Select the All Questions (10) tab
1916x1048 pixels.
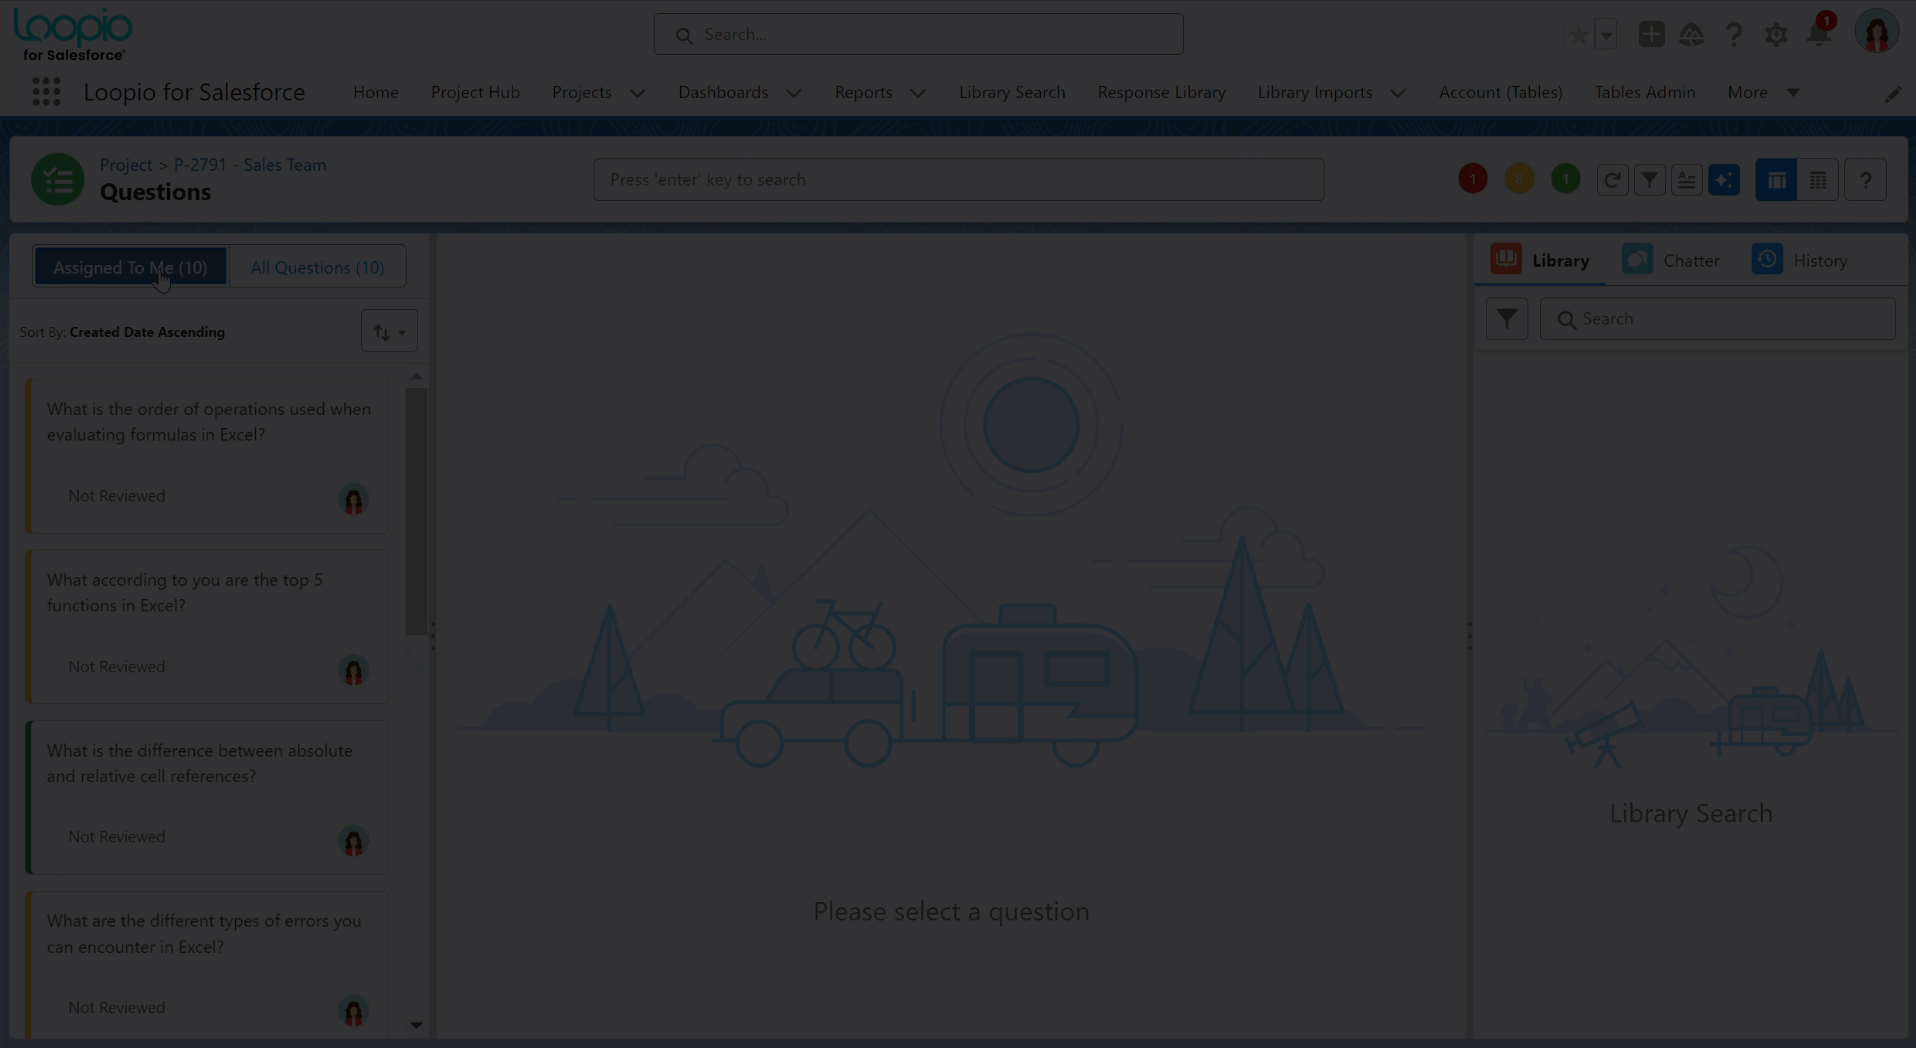point(317,267)
